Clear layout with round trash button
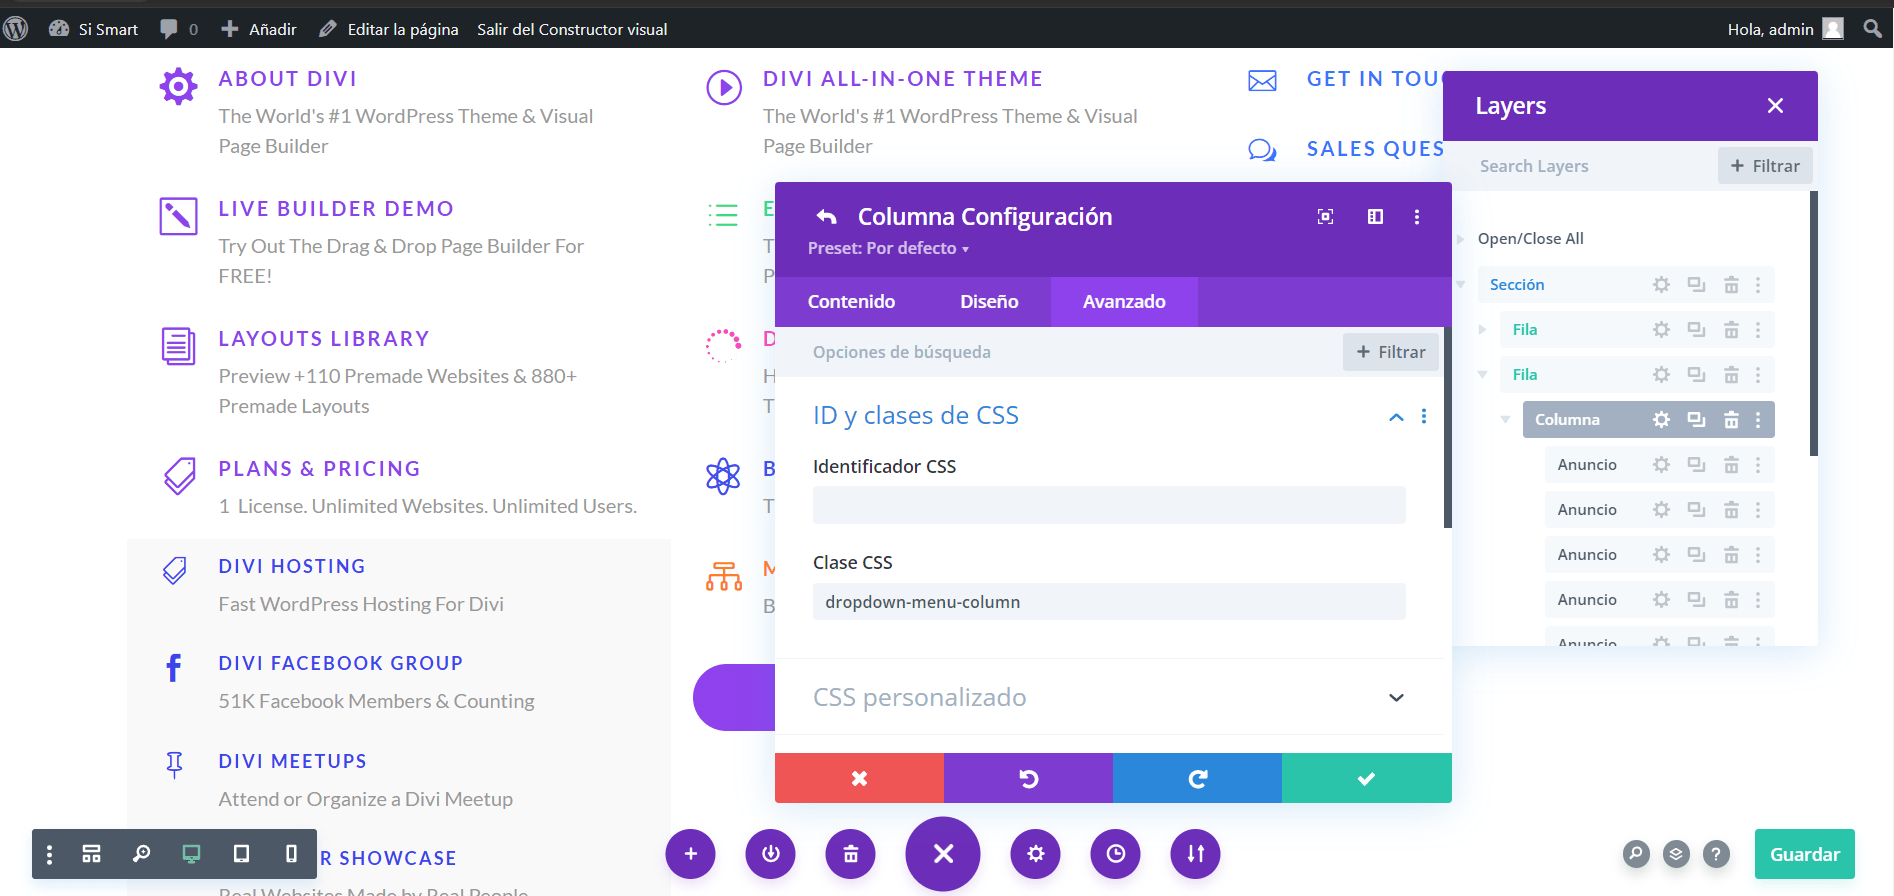 850,854
